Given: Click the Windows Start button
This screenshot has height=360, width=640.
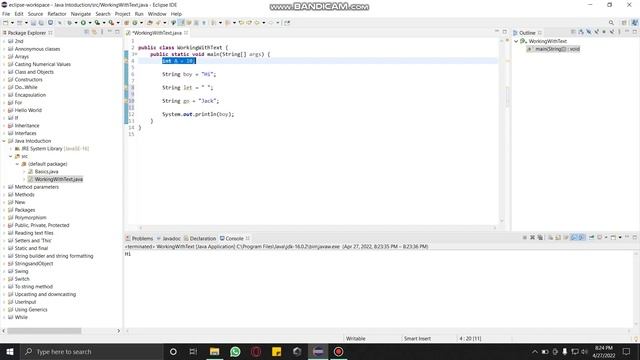Looking at the screenshot, I should (x=10, y=351).
